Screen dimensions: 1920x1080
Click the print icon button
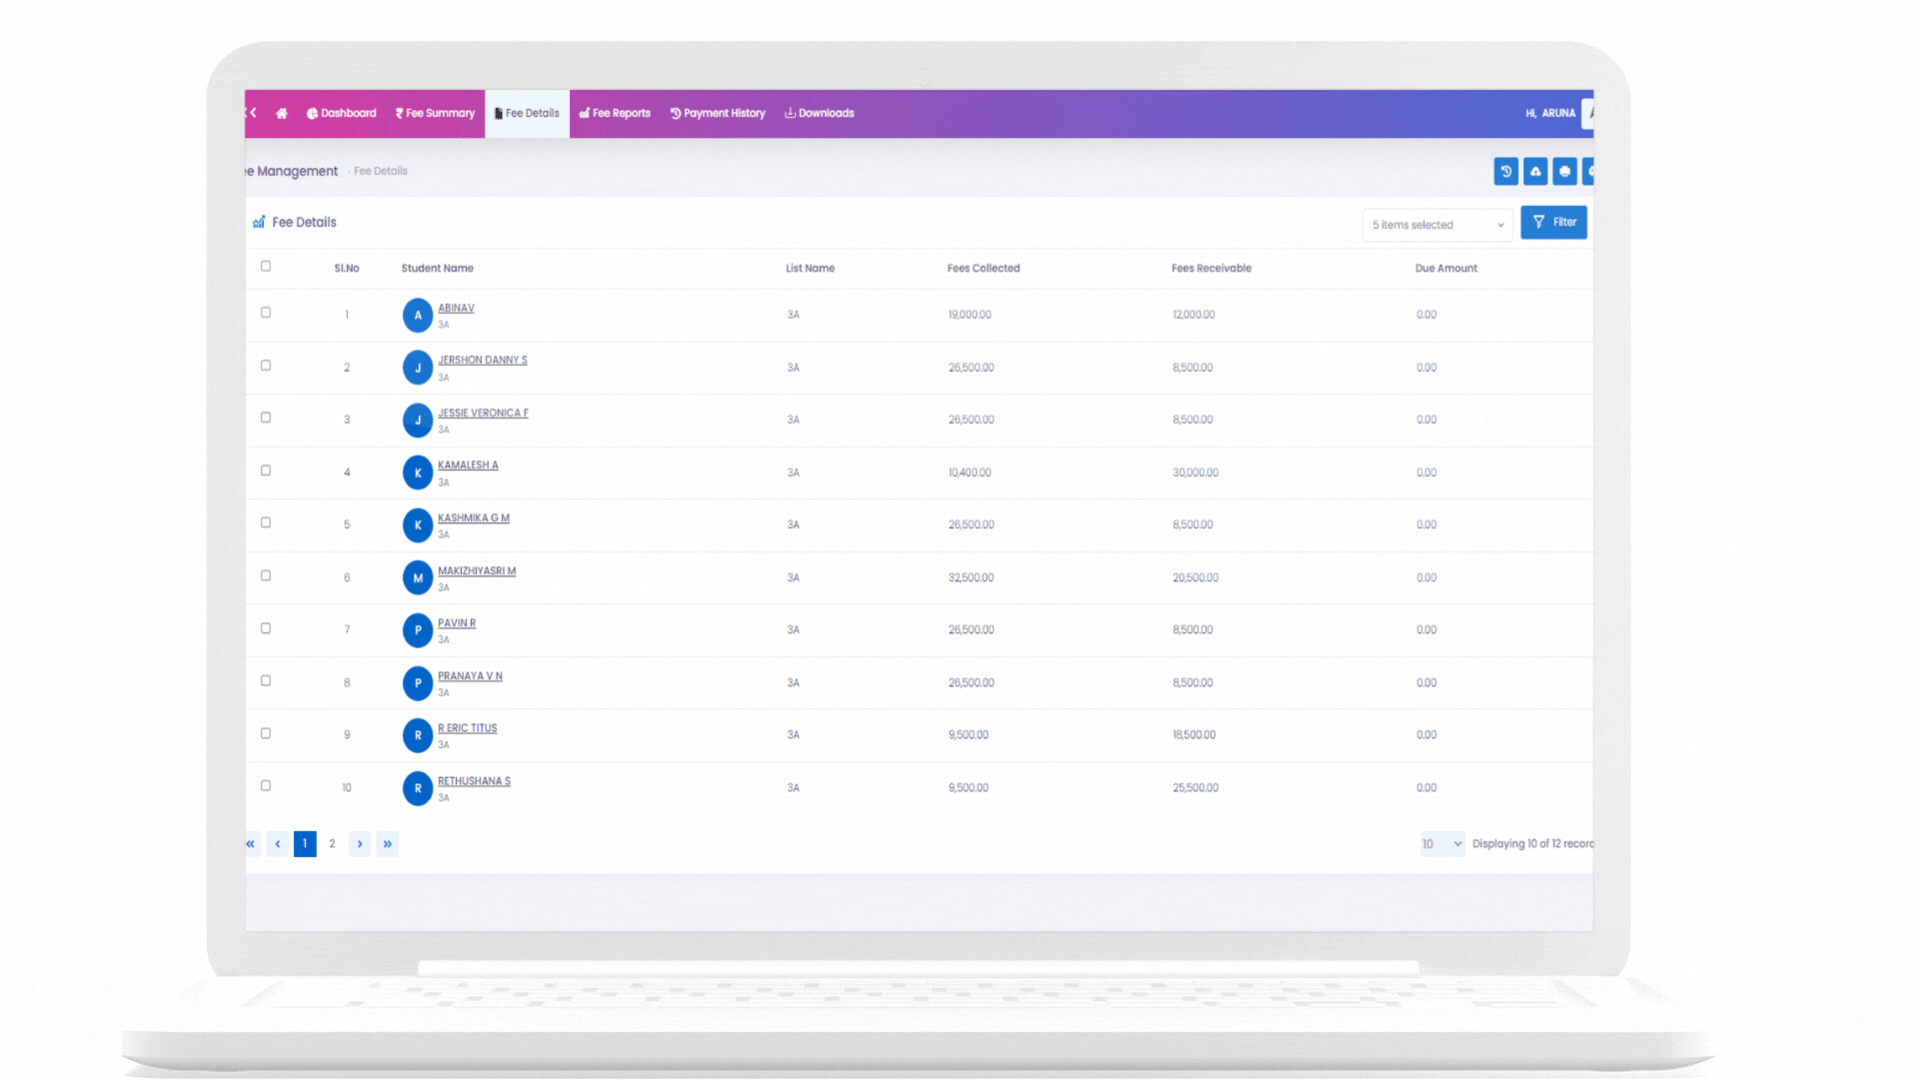(1565, 171)
